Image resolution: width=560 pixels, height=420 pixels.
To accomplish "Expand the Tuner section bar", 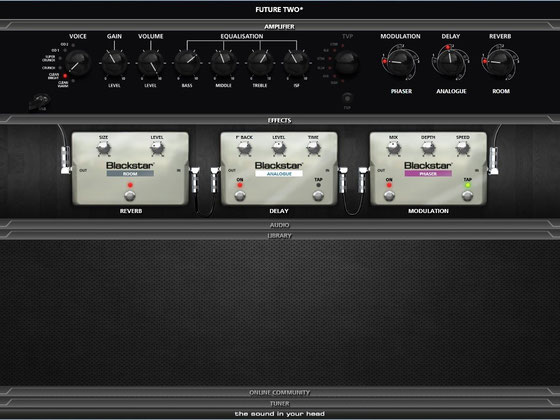I will point(280,403).
